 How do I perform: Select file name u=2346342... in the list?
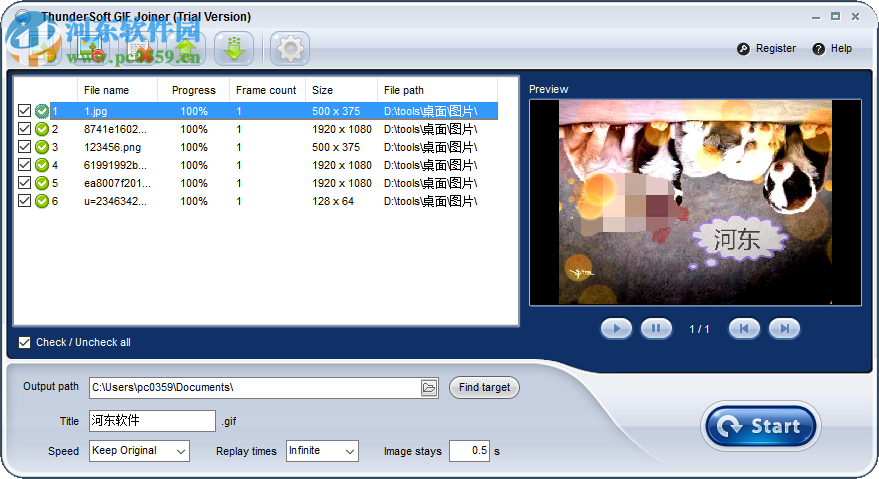click(x=115, y=201)
